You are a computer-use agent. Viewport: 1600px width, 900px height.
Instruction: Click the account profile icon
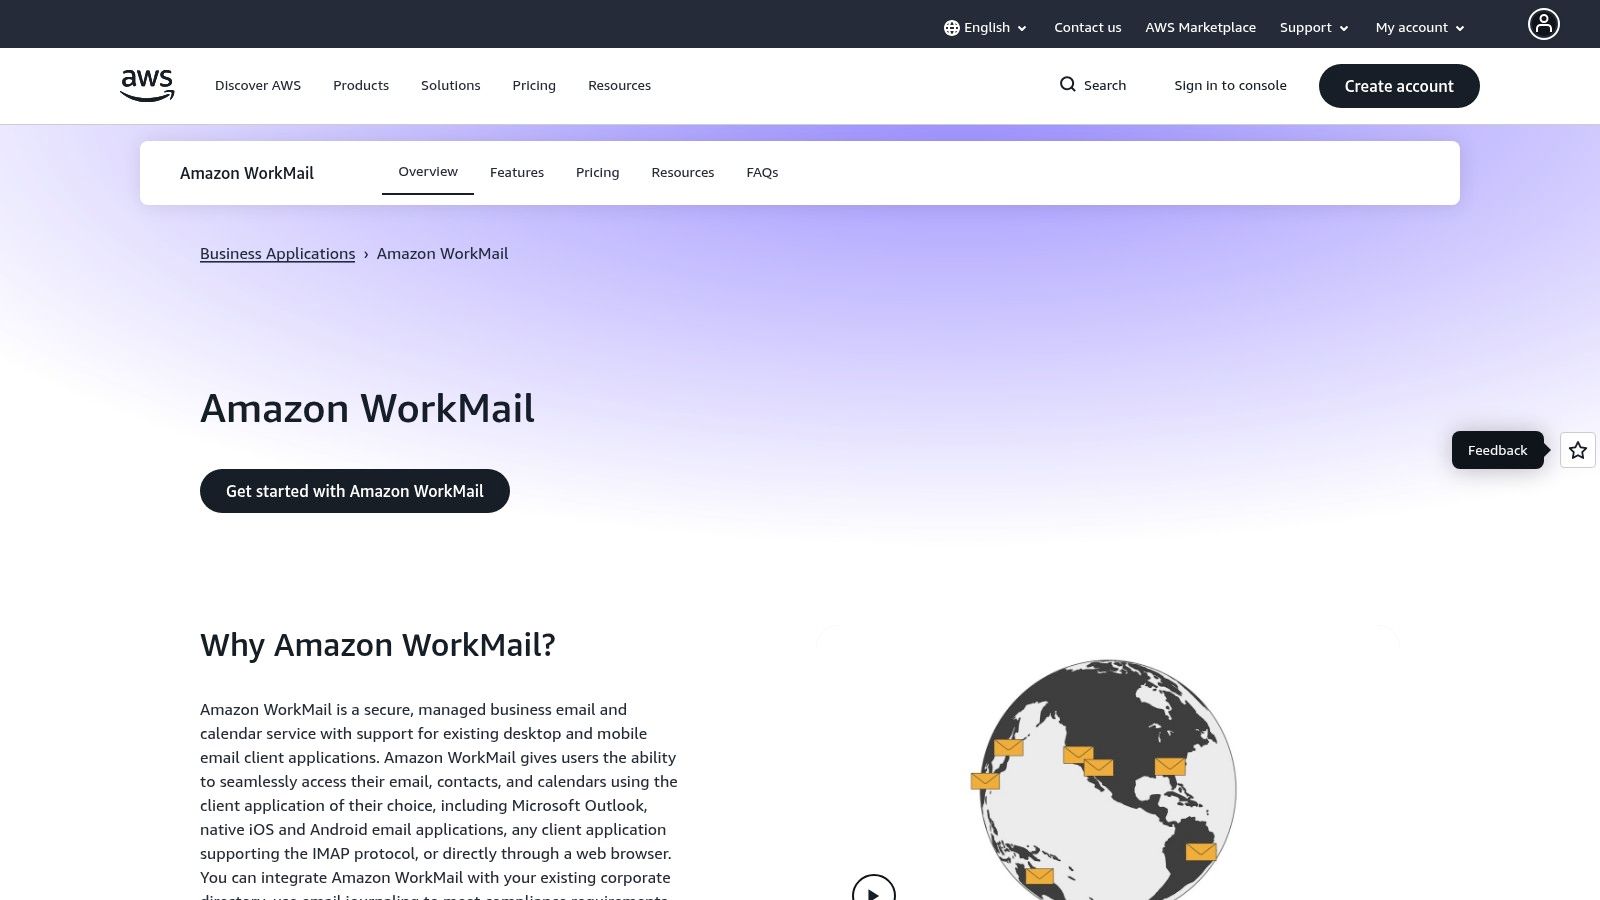point(1543,24)
